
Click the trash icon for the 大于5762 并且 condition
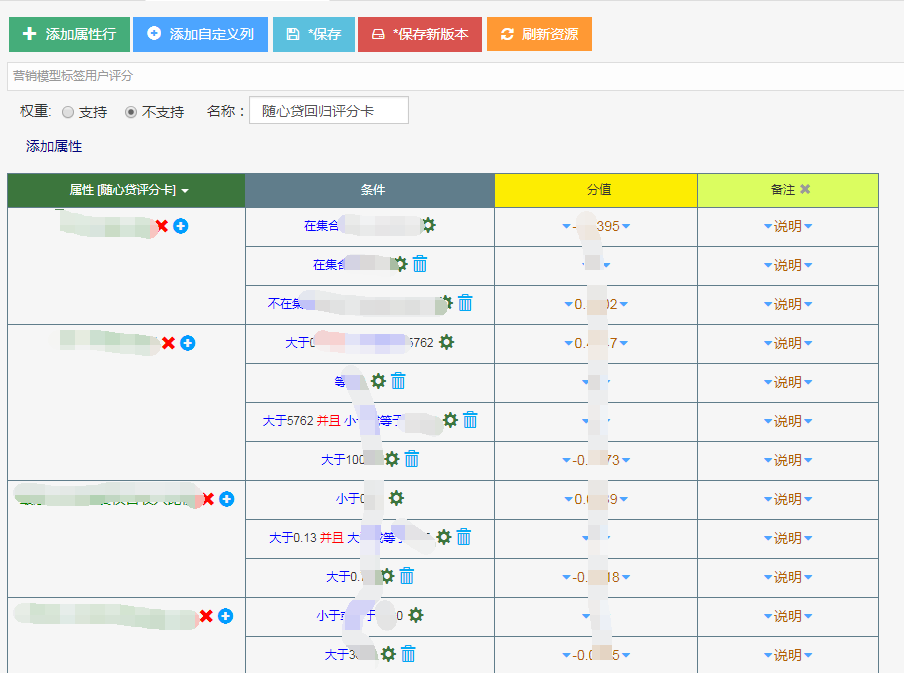470,420
